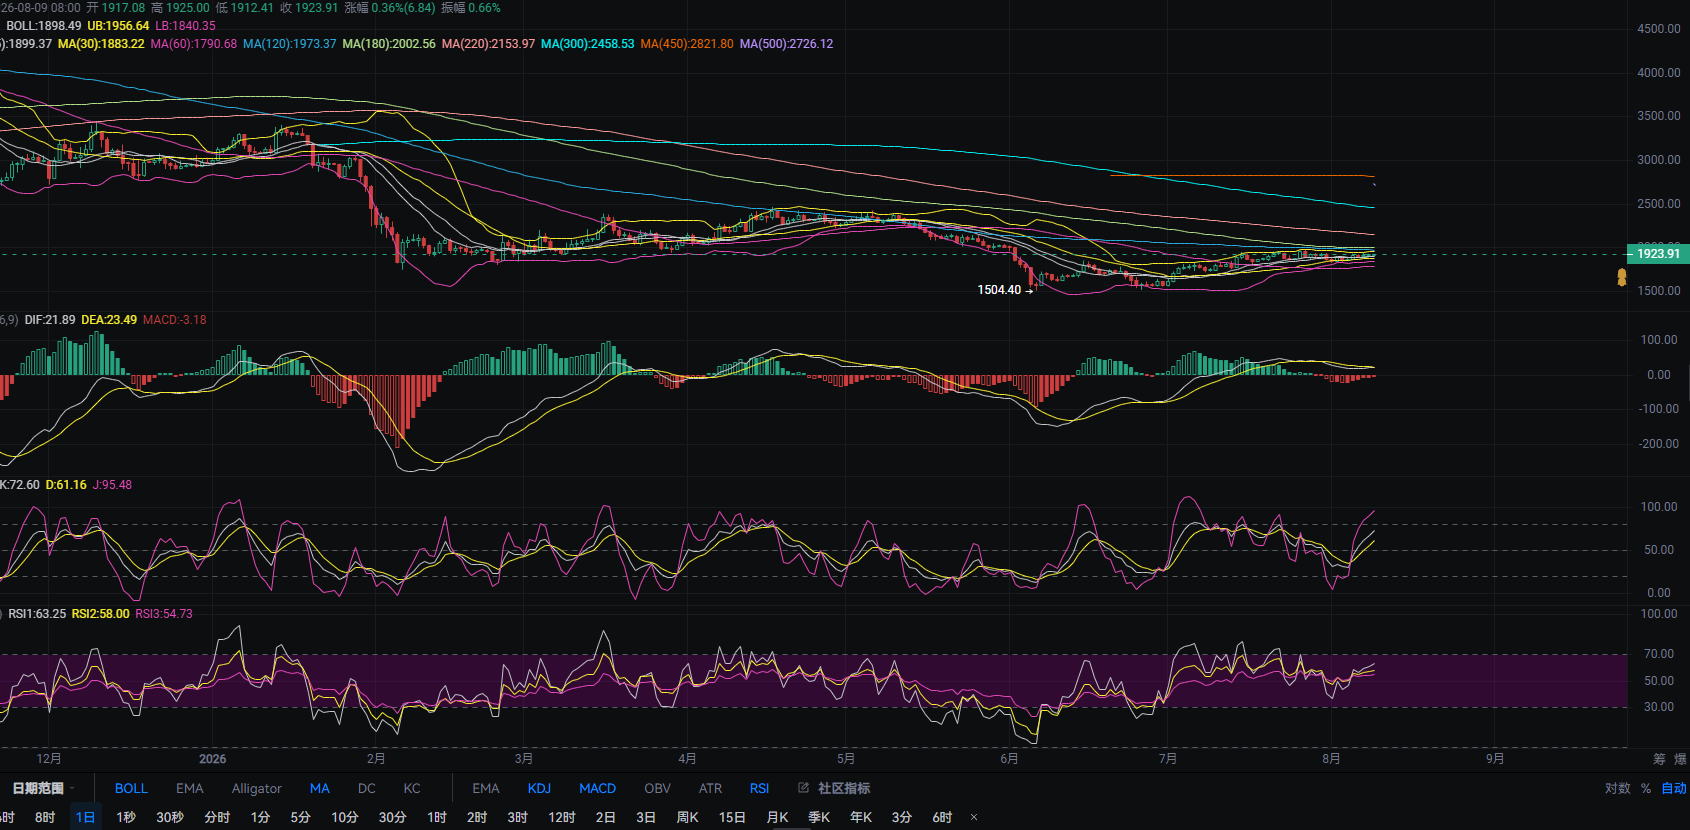Toggle the BOLL overlay indicator
This screenshot has height=830, width=1690.
click(131, 788)
